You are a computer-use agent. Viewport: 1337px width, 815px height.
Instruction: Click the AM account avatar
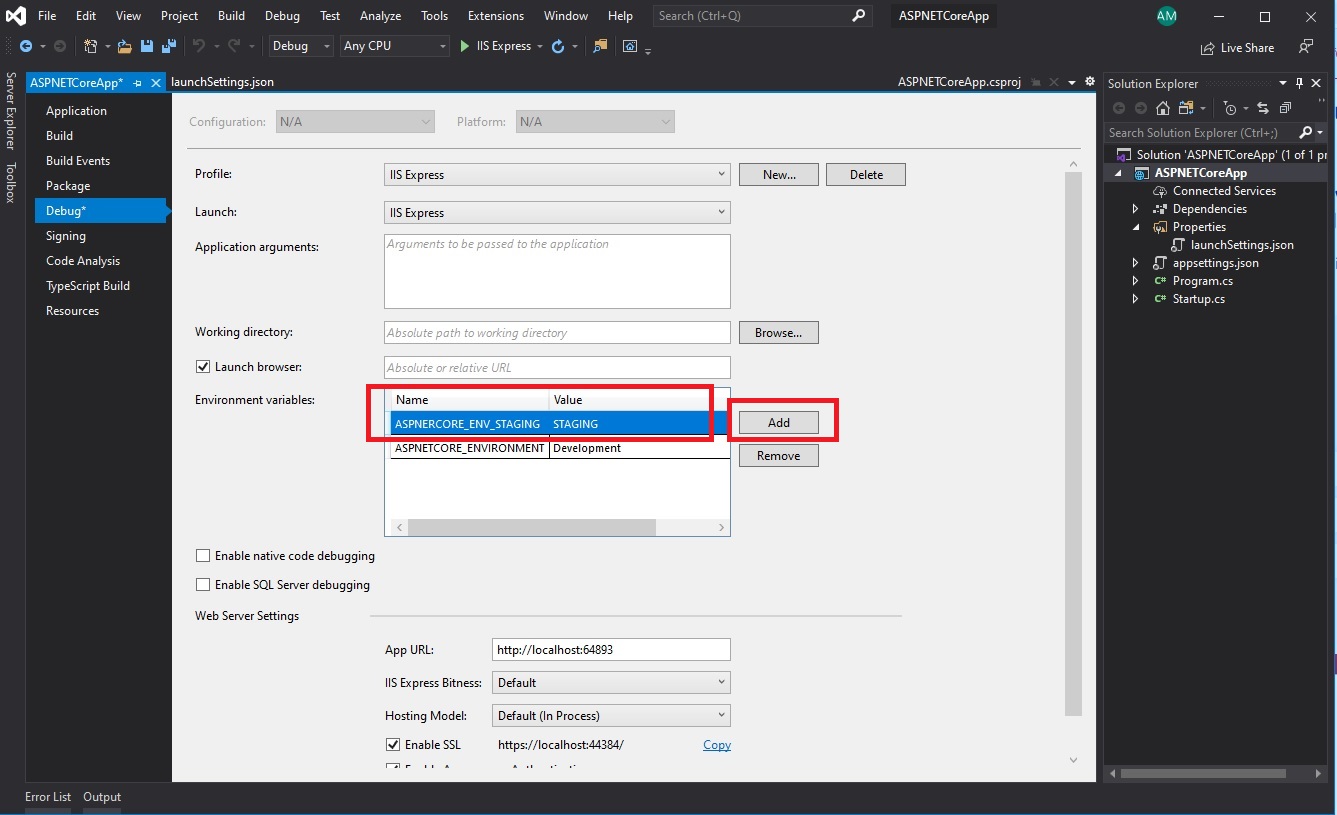pos(1166,16)
